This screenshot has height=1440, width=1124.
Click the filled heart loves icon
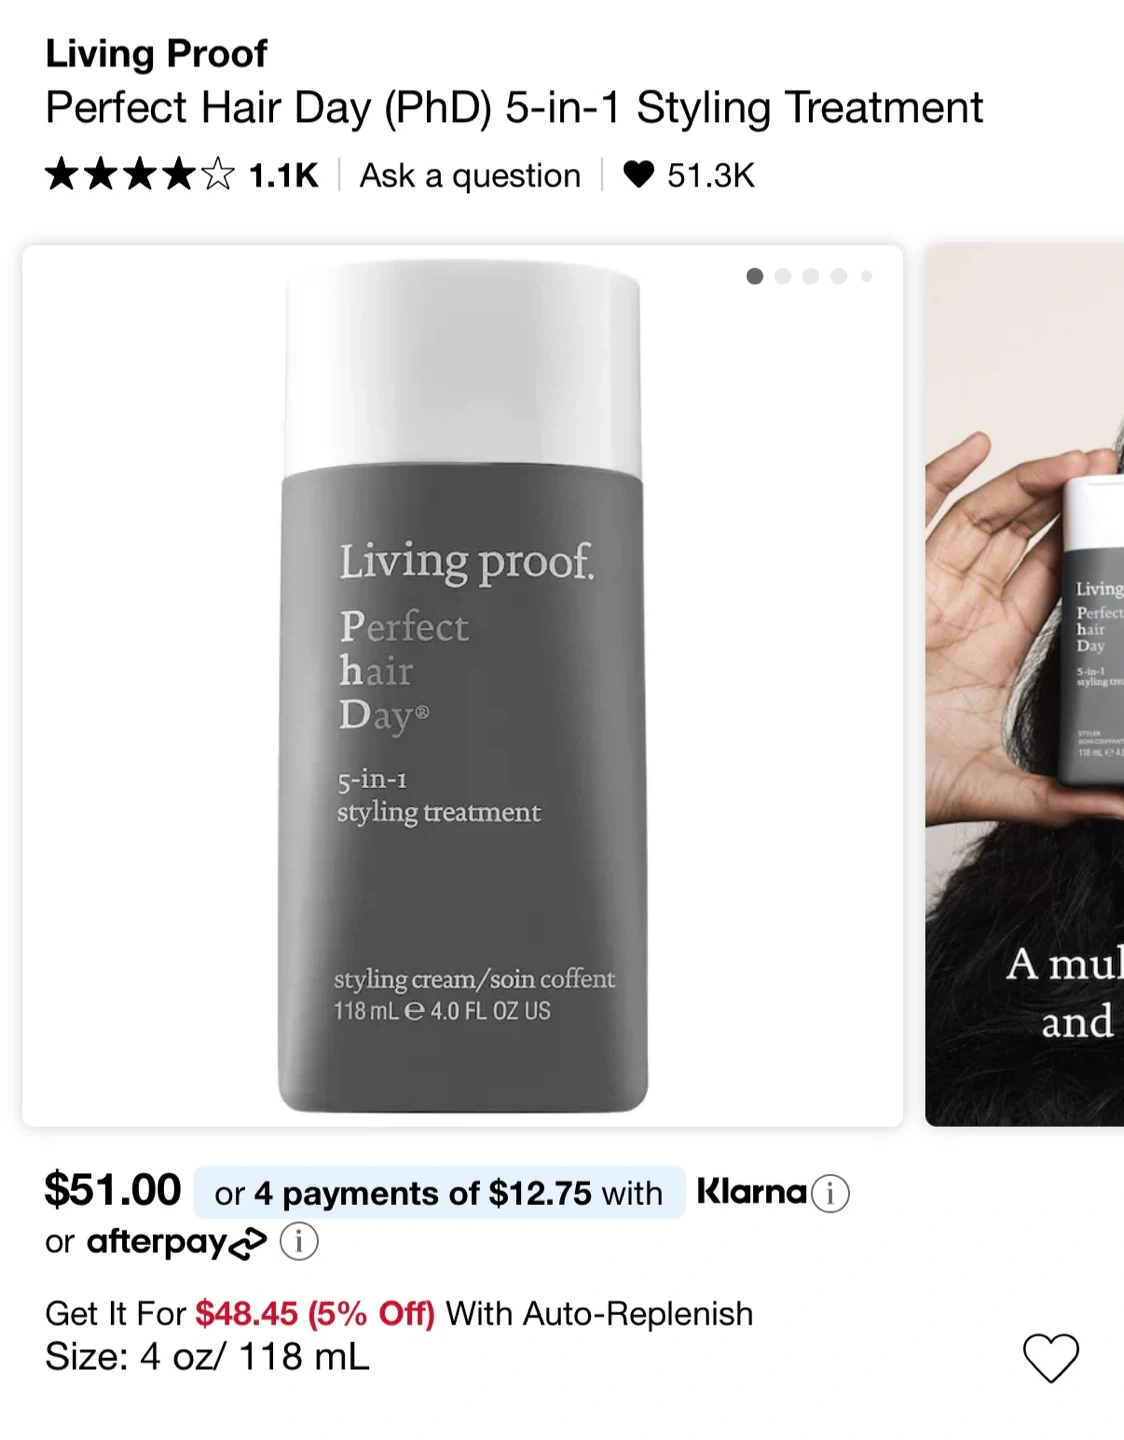pos(638,175)
